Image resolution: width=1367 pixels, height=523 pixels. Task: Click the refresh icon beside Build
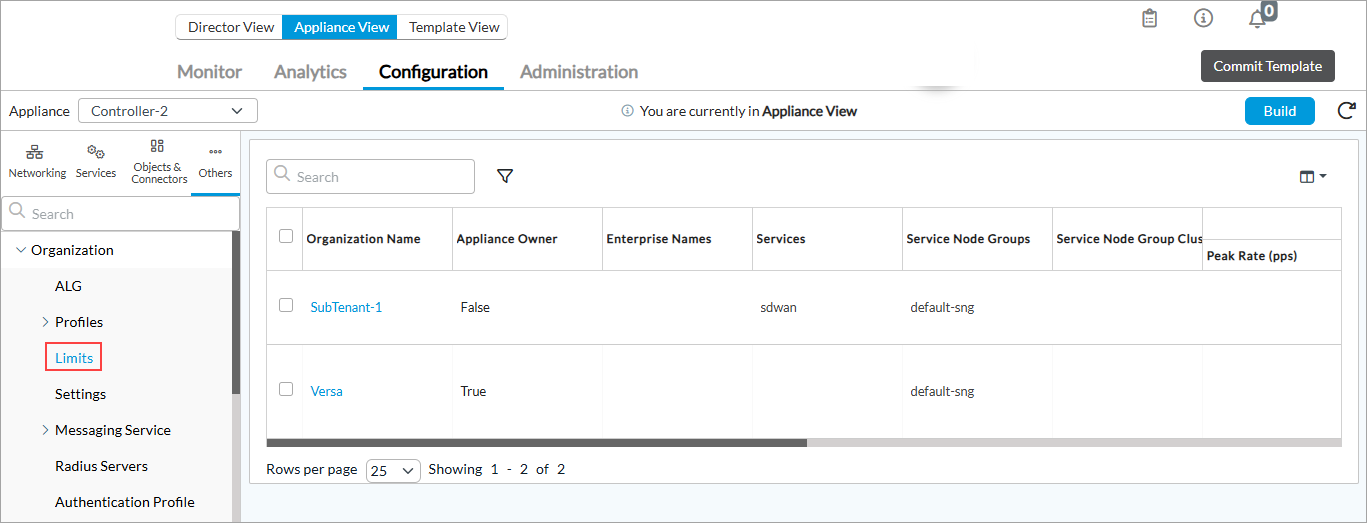(1346, 111)
